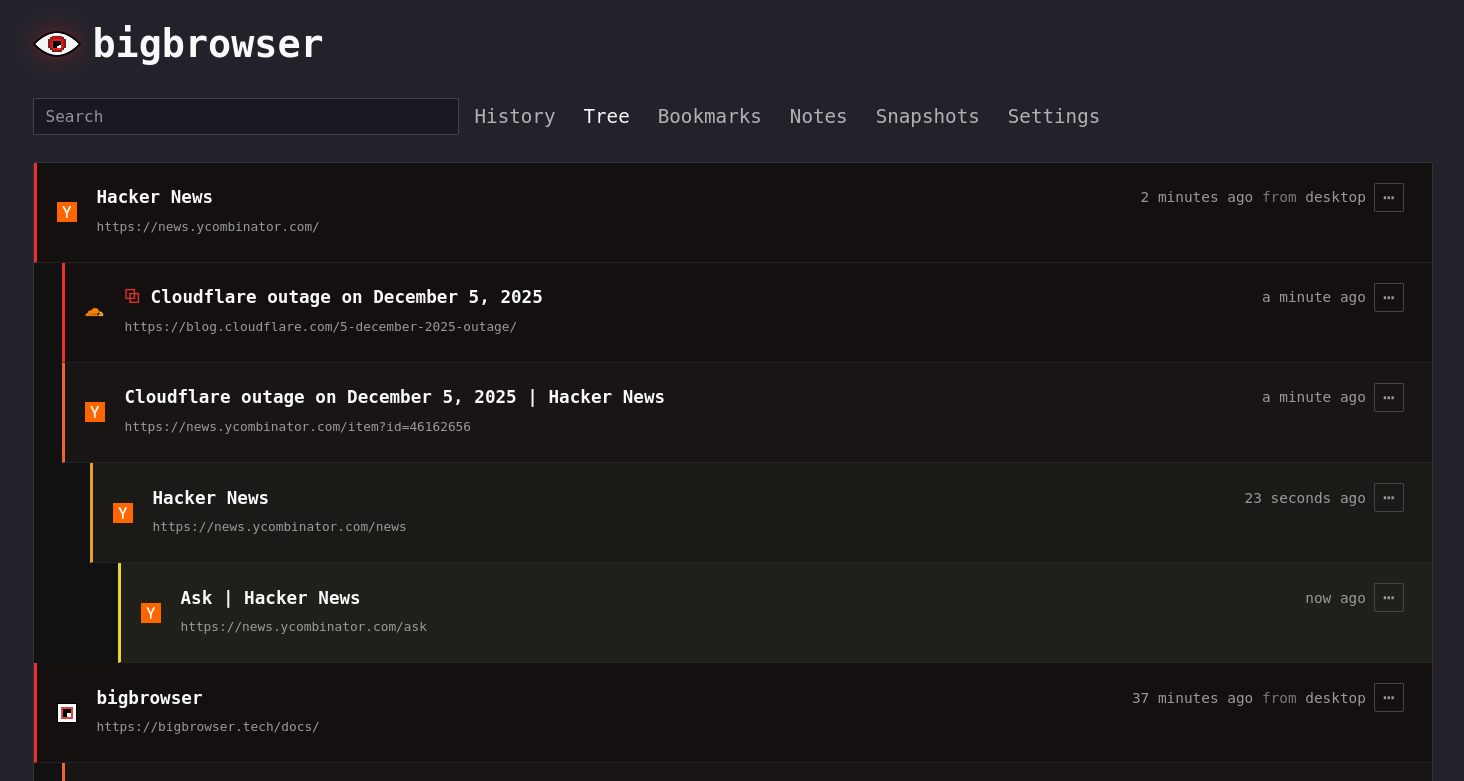Open the Bookmarks tab
The height and width of the screenshot is (781, 1464).
click(709, 116)
